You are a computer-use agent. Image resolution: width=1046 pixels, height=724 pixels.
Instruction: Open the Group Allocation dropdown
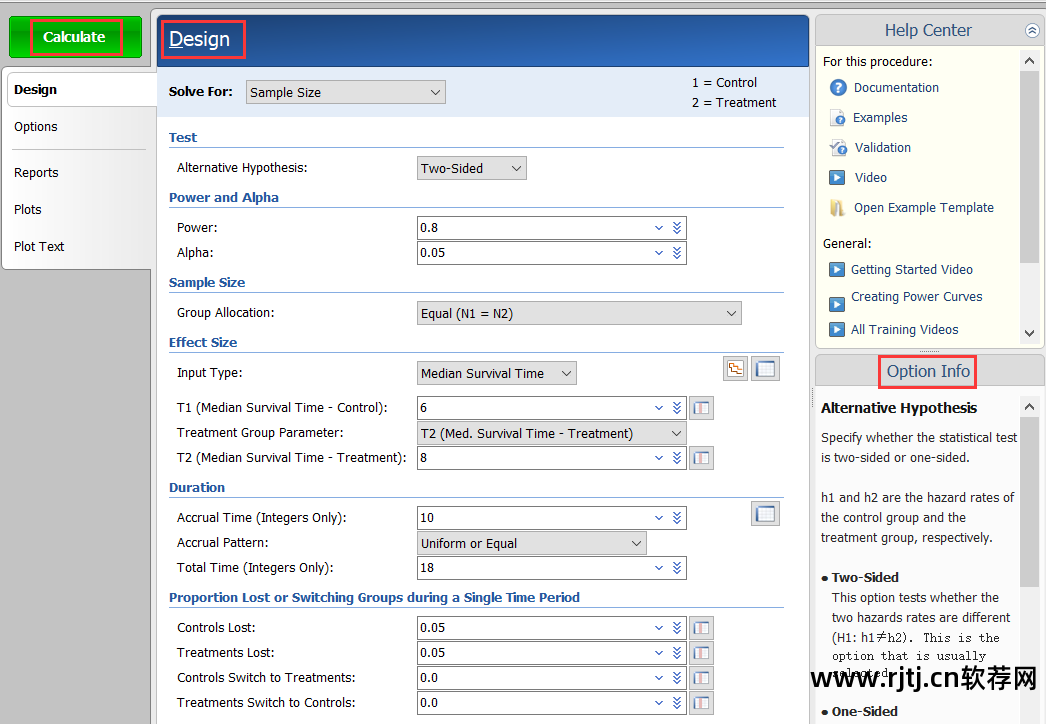click(x=579, y=314)
